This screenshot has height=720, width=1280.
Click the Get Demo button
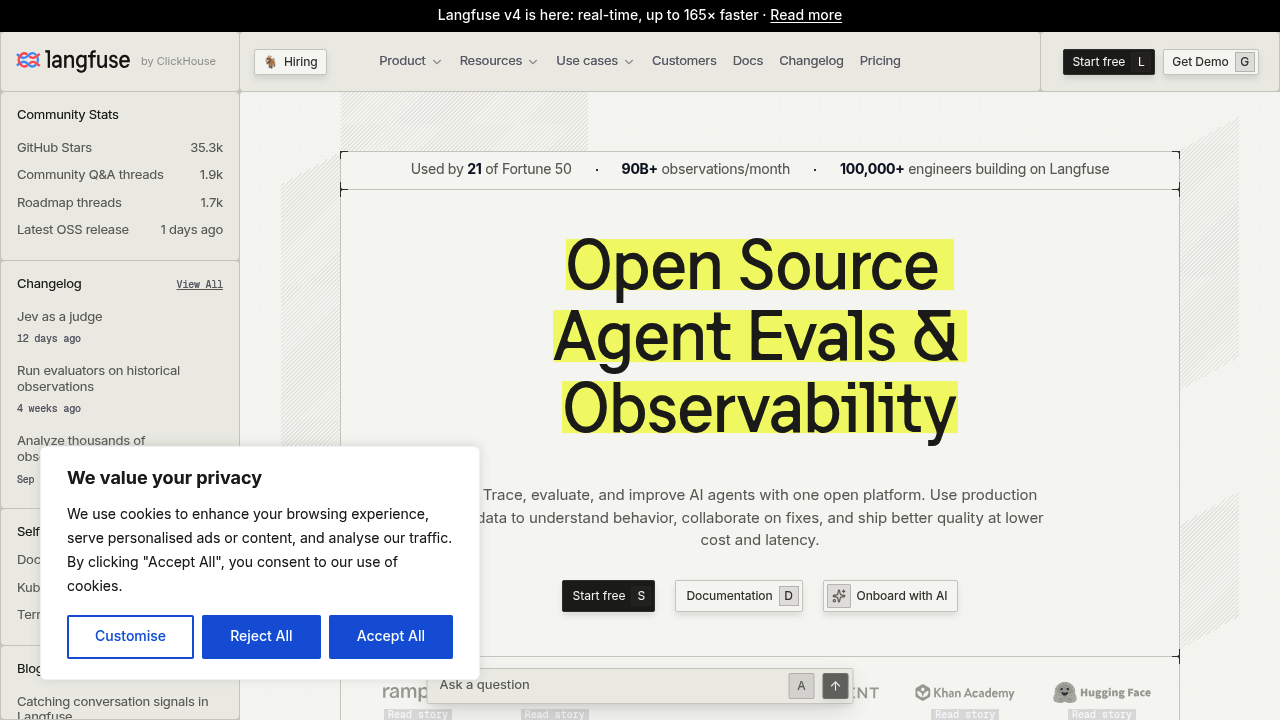click(x=1211, y=62)
